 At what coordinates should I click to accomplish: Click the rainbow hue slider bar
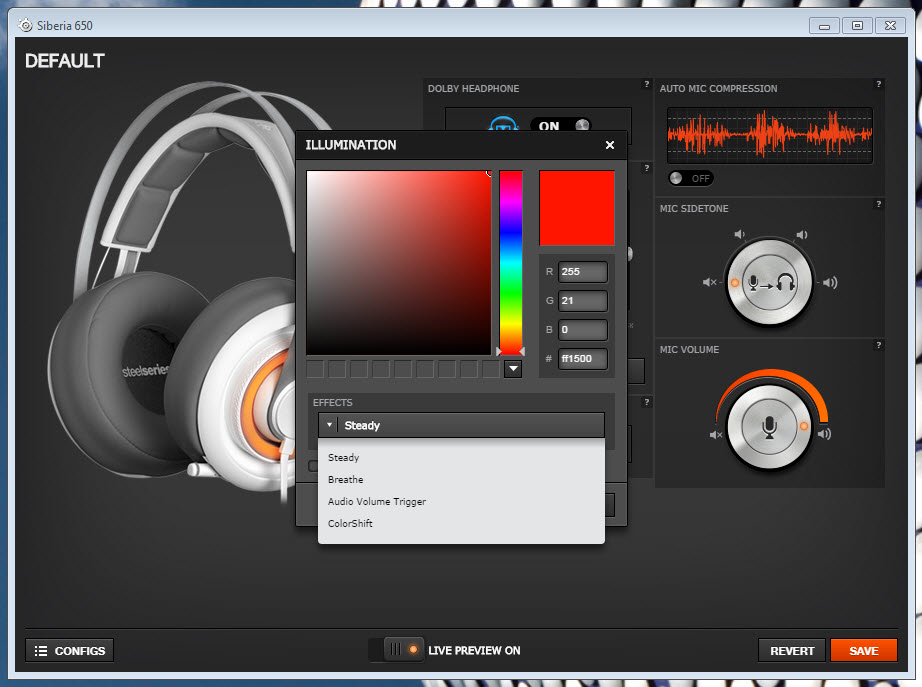(510, 262)
